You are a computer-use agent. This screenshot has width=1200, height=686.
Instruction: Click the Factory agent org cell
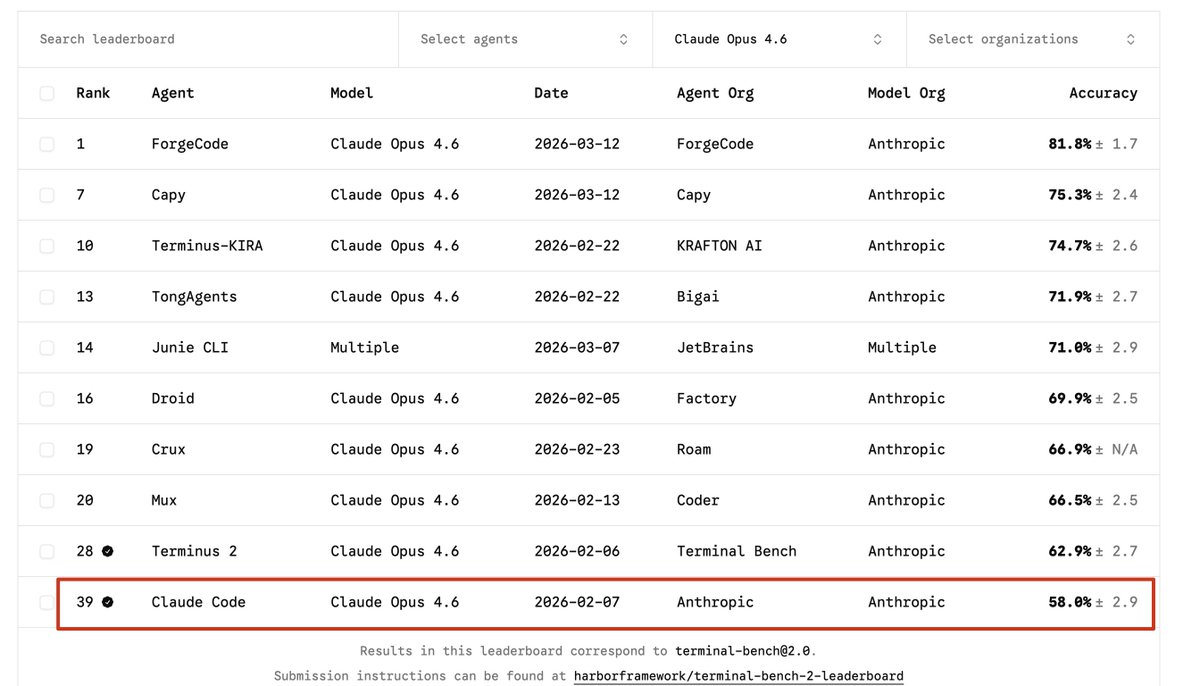point(706,399)
